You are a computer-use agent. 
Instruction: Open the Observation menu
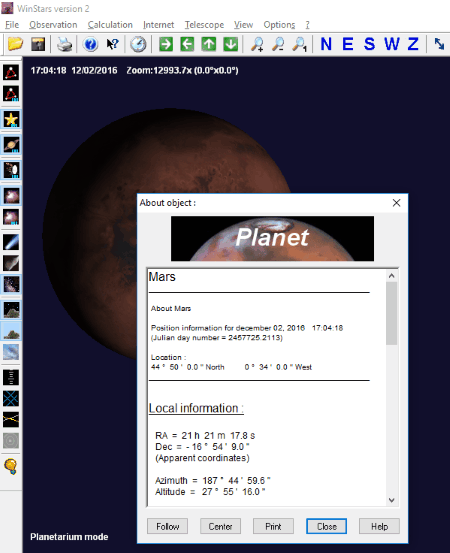coord(53,25)
